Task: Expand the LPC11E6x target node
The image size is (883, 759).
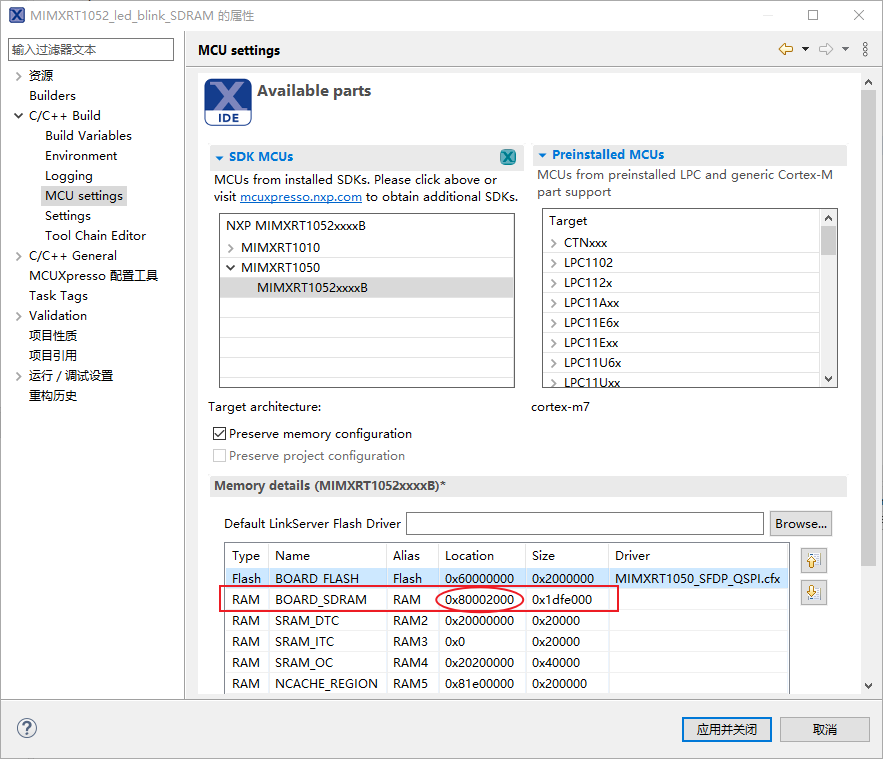Action: pyautogui.click(x=554, y=323)
